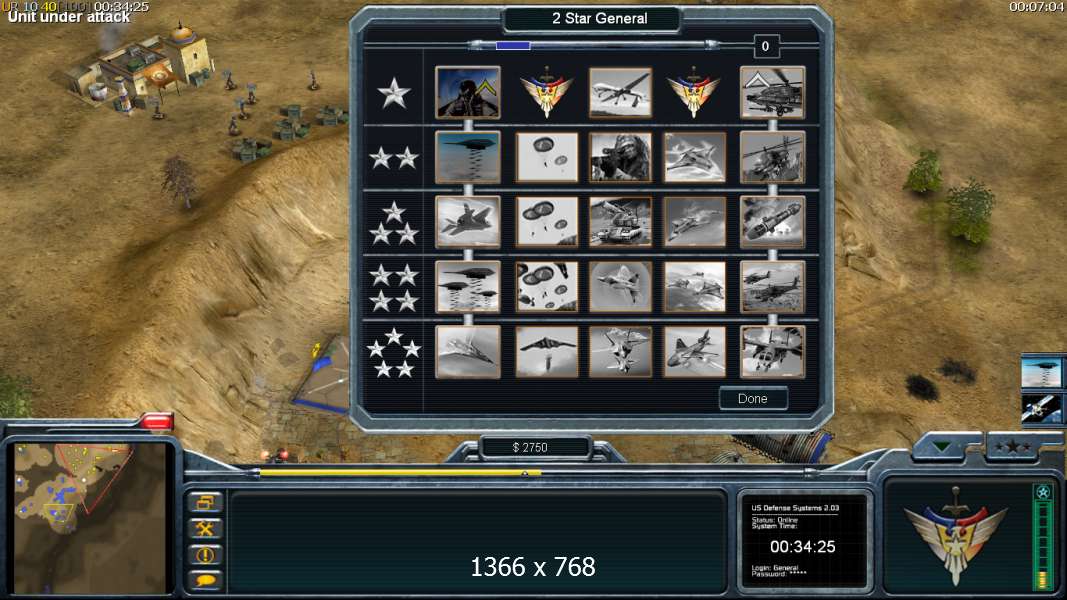Click the exclamation mark alert button
Screen dimensions: 1067x600
pos(205,554)
